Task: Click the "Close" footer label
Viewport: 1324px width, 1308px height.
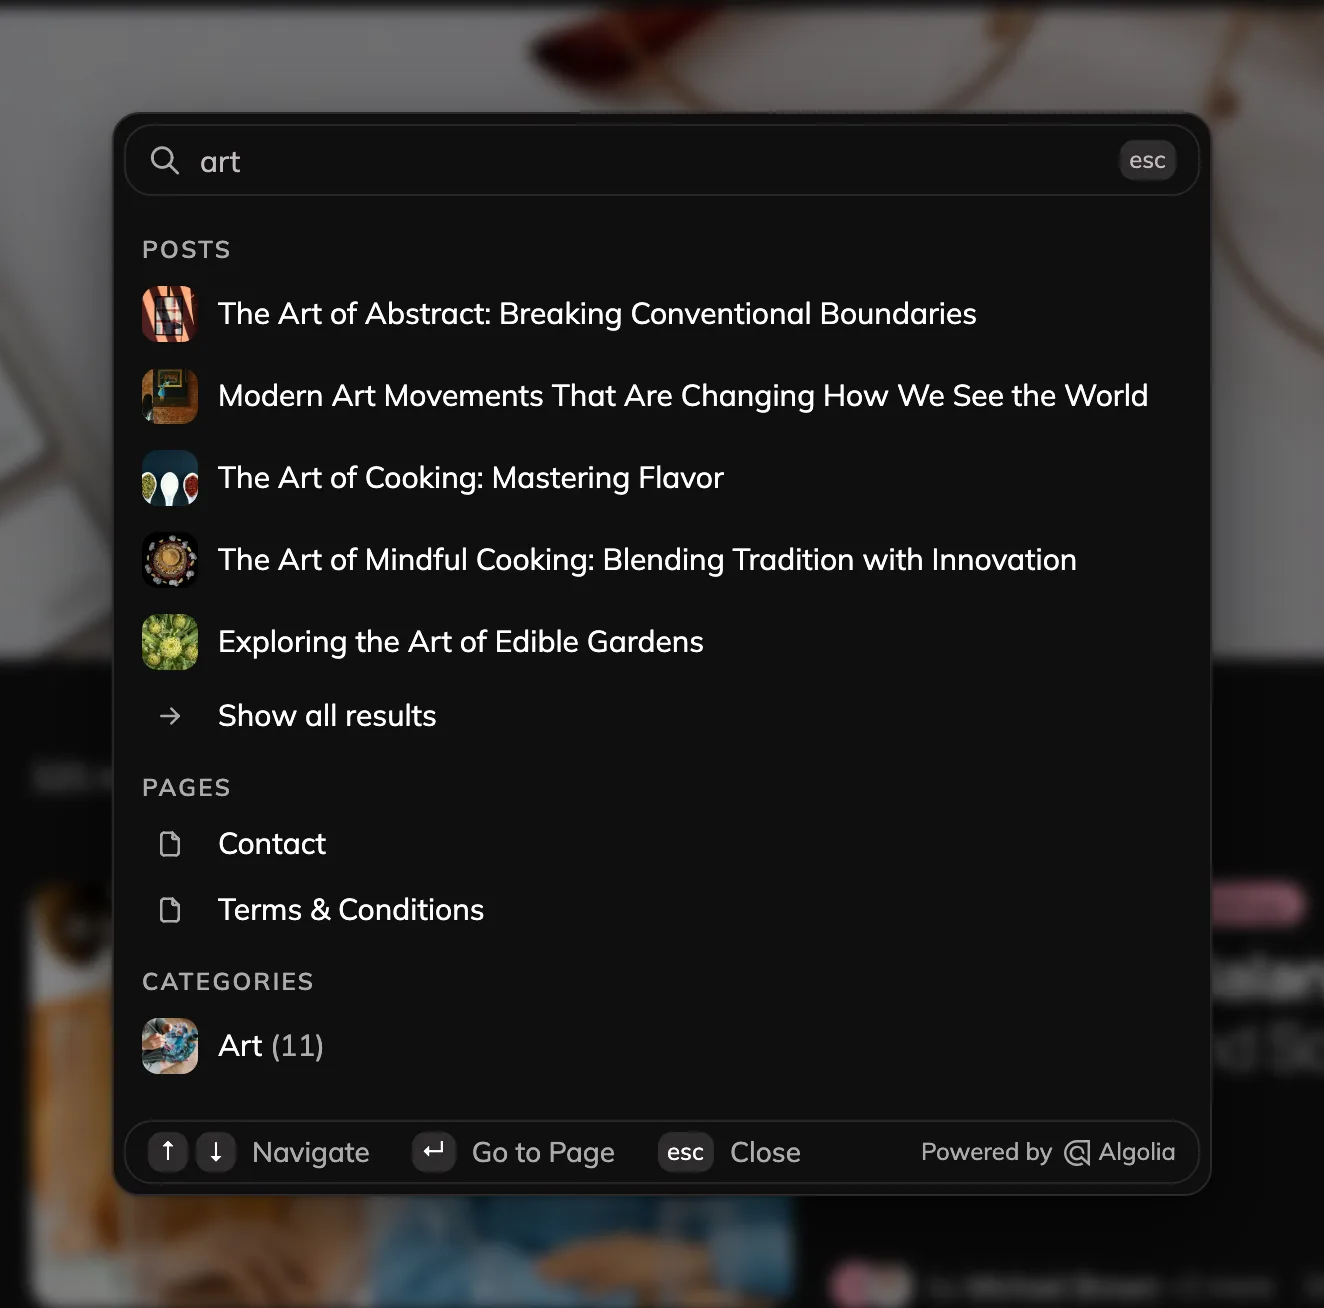Action: point(765,1152)
